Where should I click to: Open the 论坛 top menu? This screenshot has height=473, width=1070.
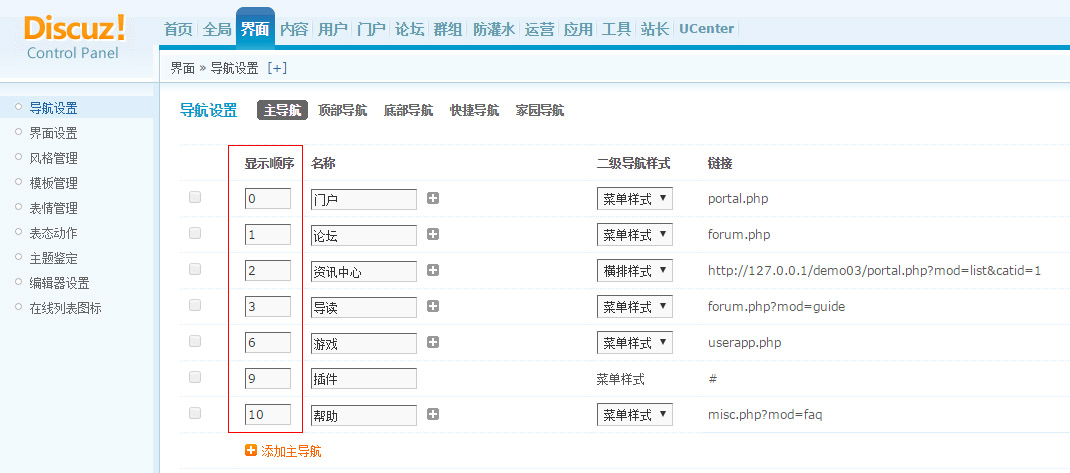(x=410, y=29)
